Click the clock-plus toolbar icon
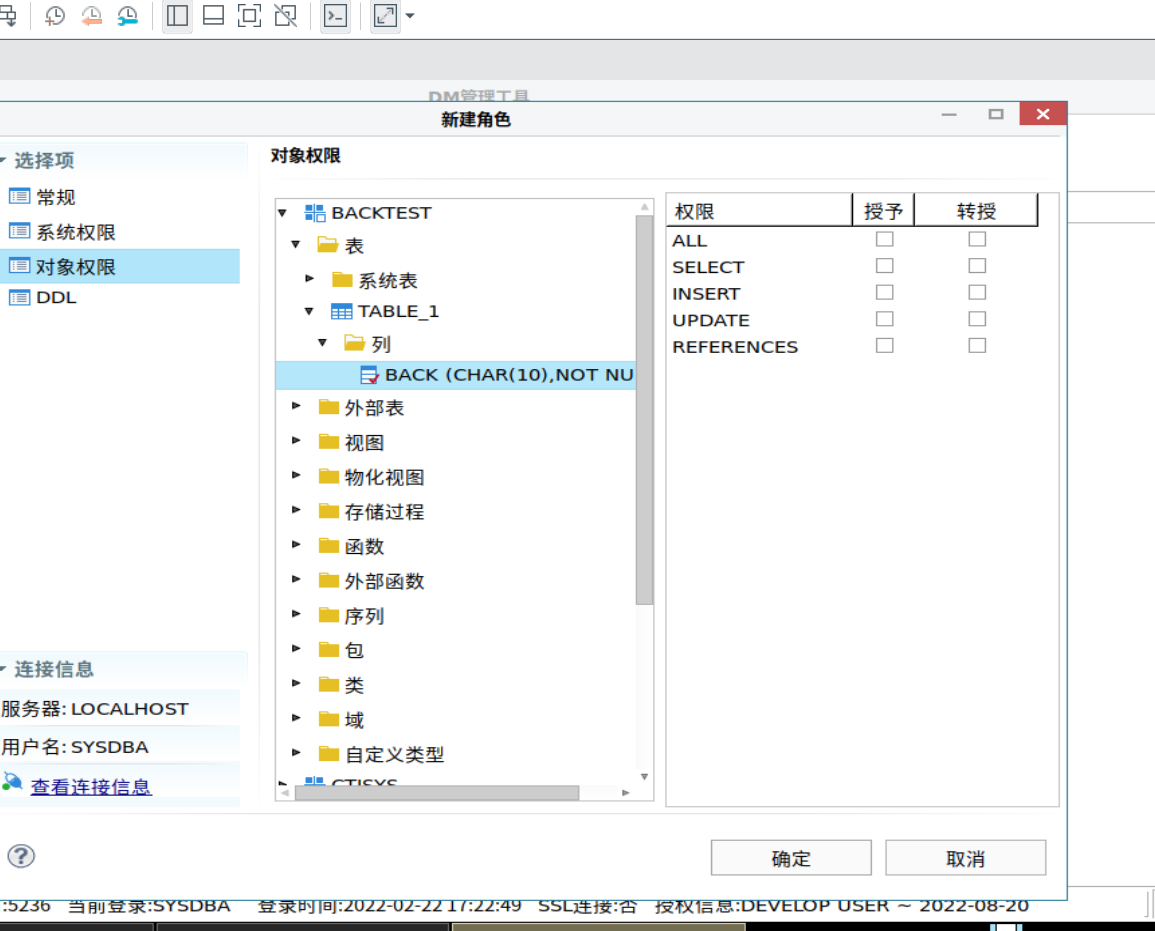Image resolution: width=1155 pixels, height=931 pixels. pyautogui.click(x=55, y=16)
